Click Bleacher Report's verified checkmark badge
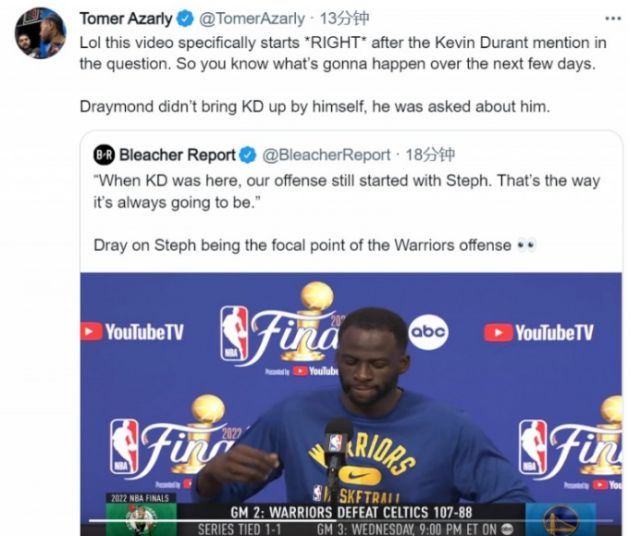The width and height of the screenshot is (641, 536). (248, 155)
